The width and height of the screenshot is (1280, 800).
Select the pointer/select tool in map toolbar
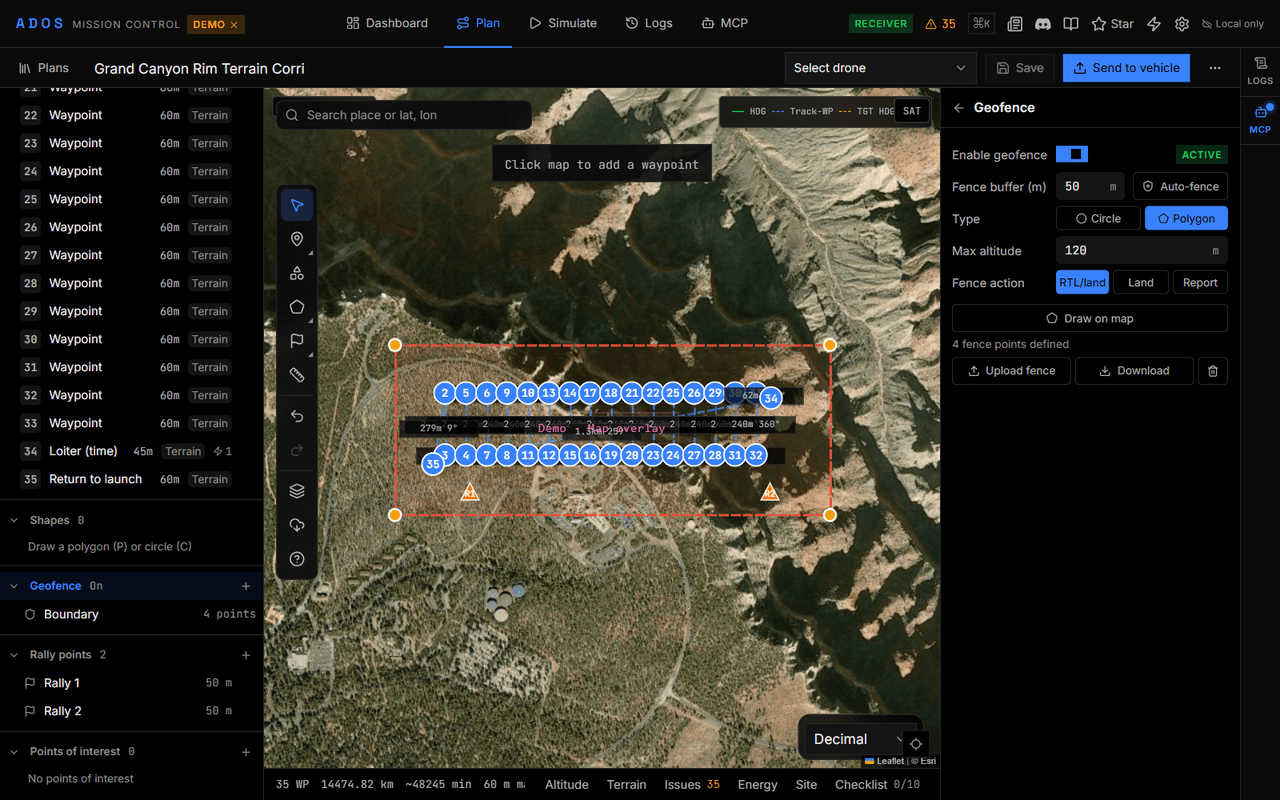click(x=297, y=205)
